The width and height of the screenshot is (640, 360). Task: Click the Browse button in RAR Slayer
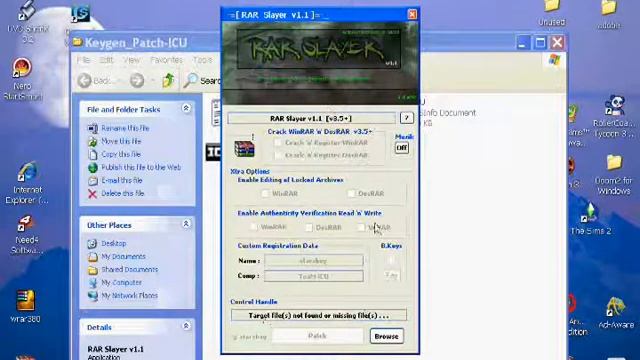[x=387, y=336]
